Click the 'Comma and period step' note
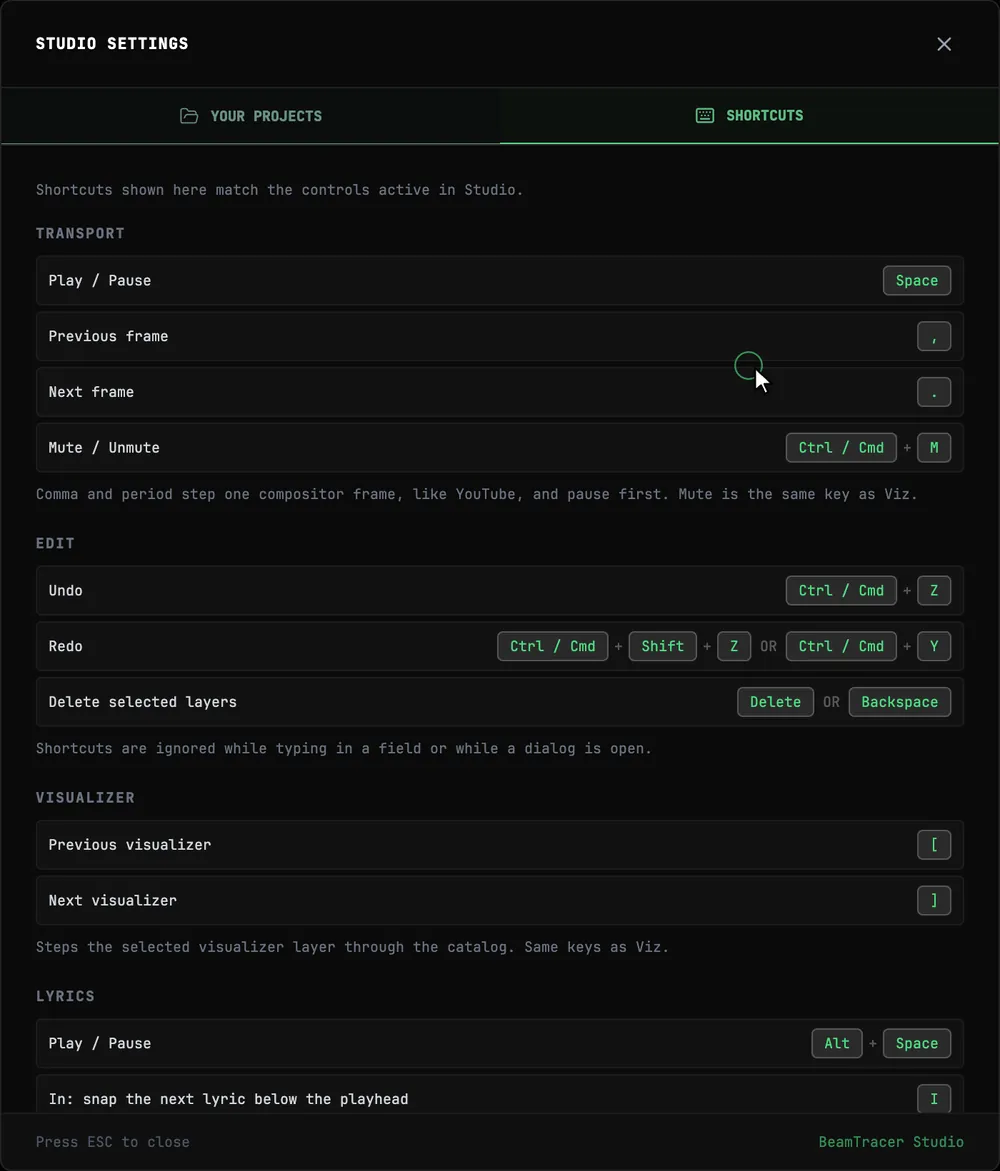Image resolution: width=1000 pixels, height=1171 pixels. pyautogui.click(x=476, y=494)
